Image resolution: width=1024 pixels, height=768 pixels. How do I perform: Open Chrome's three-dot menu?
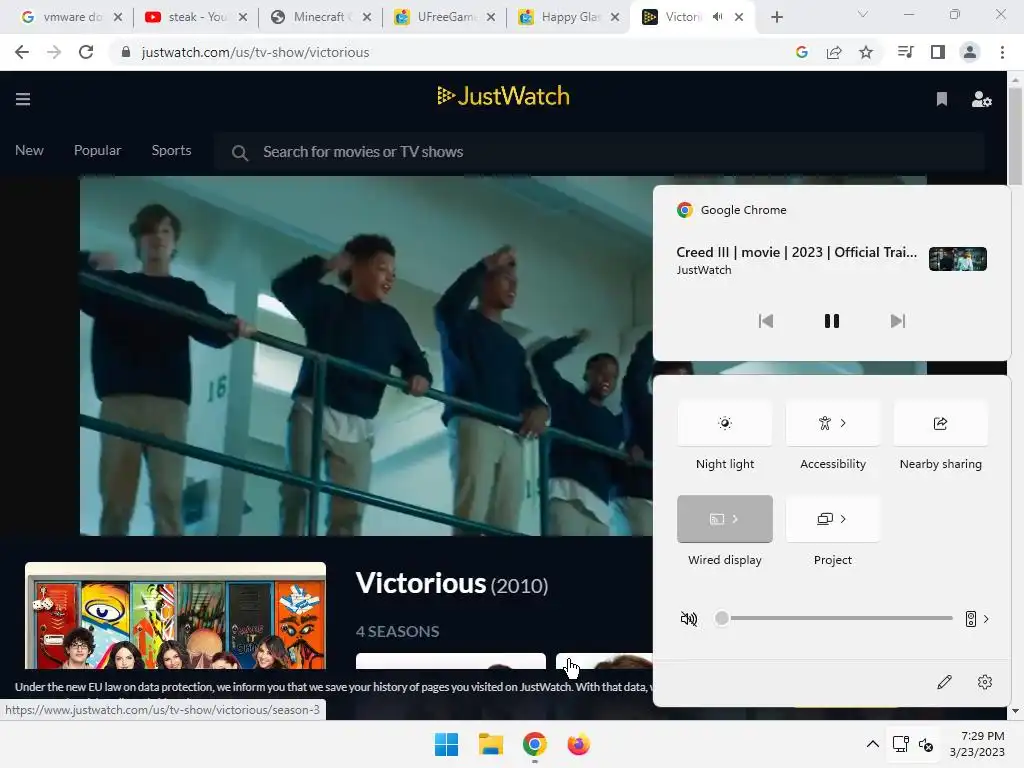1002,52
